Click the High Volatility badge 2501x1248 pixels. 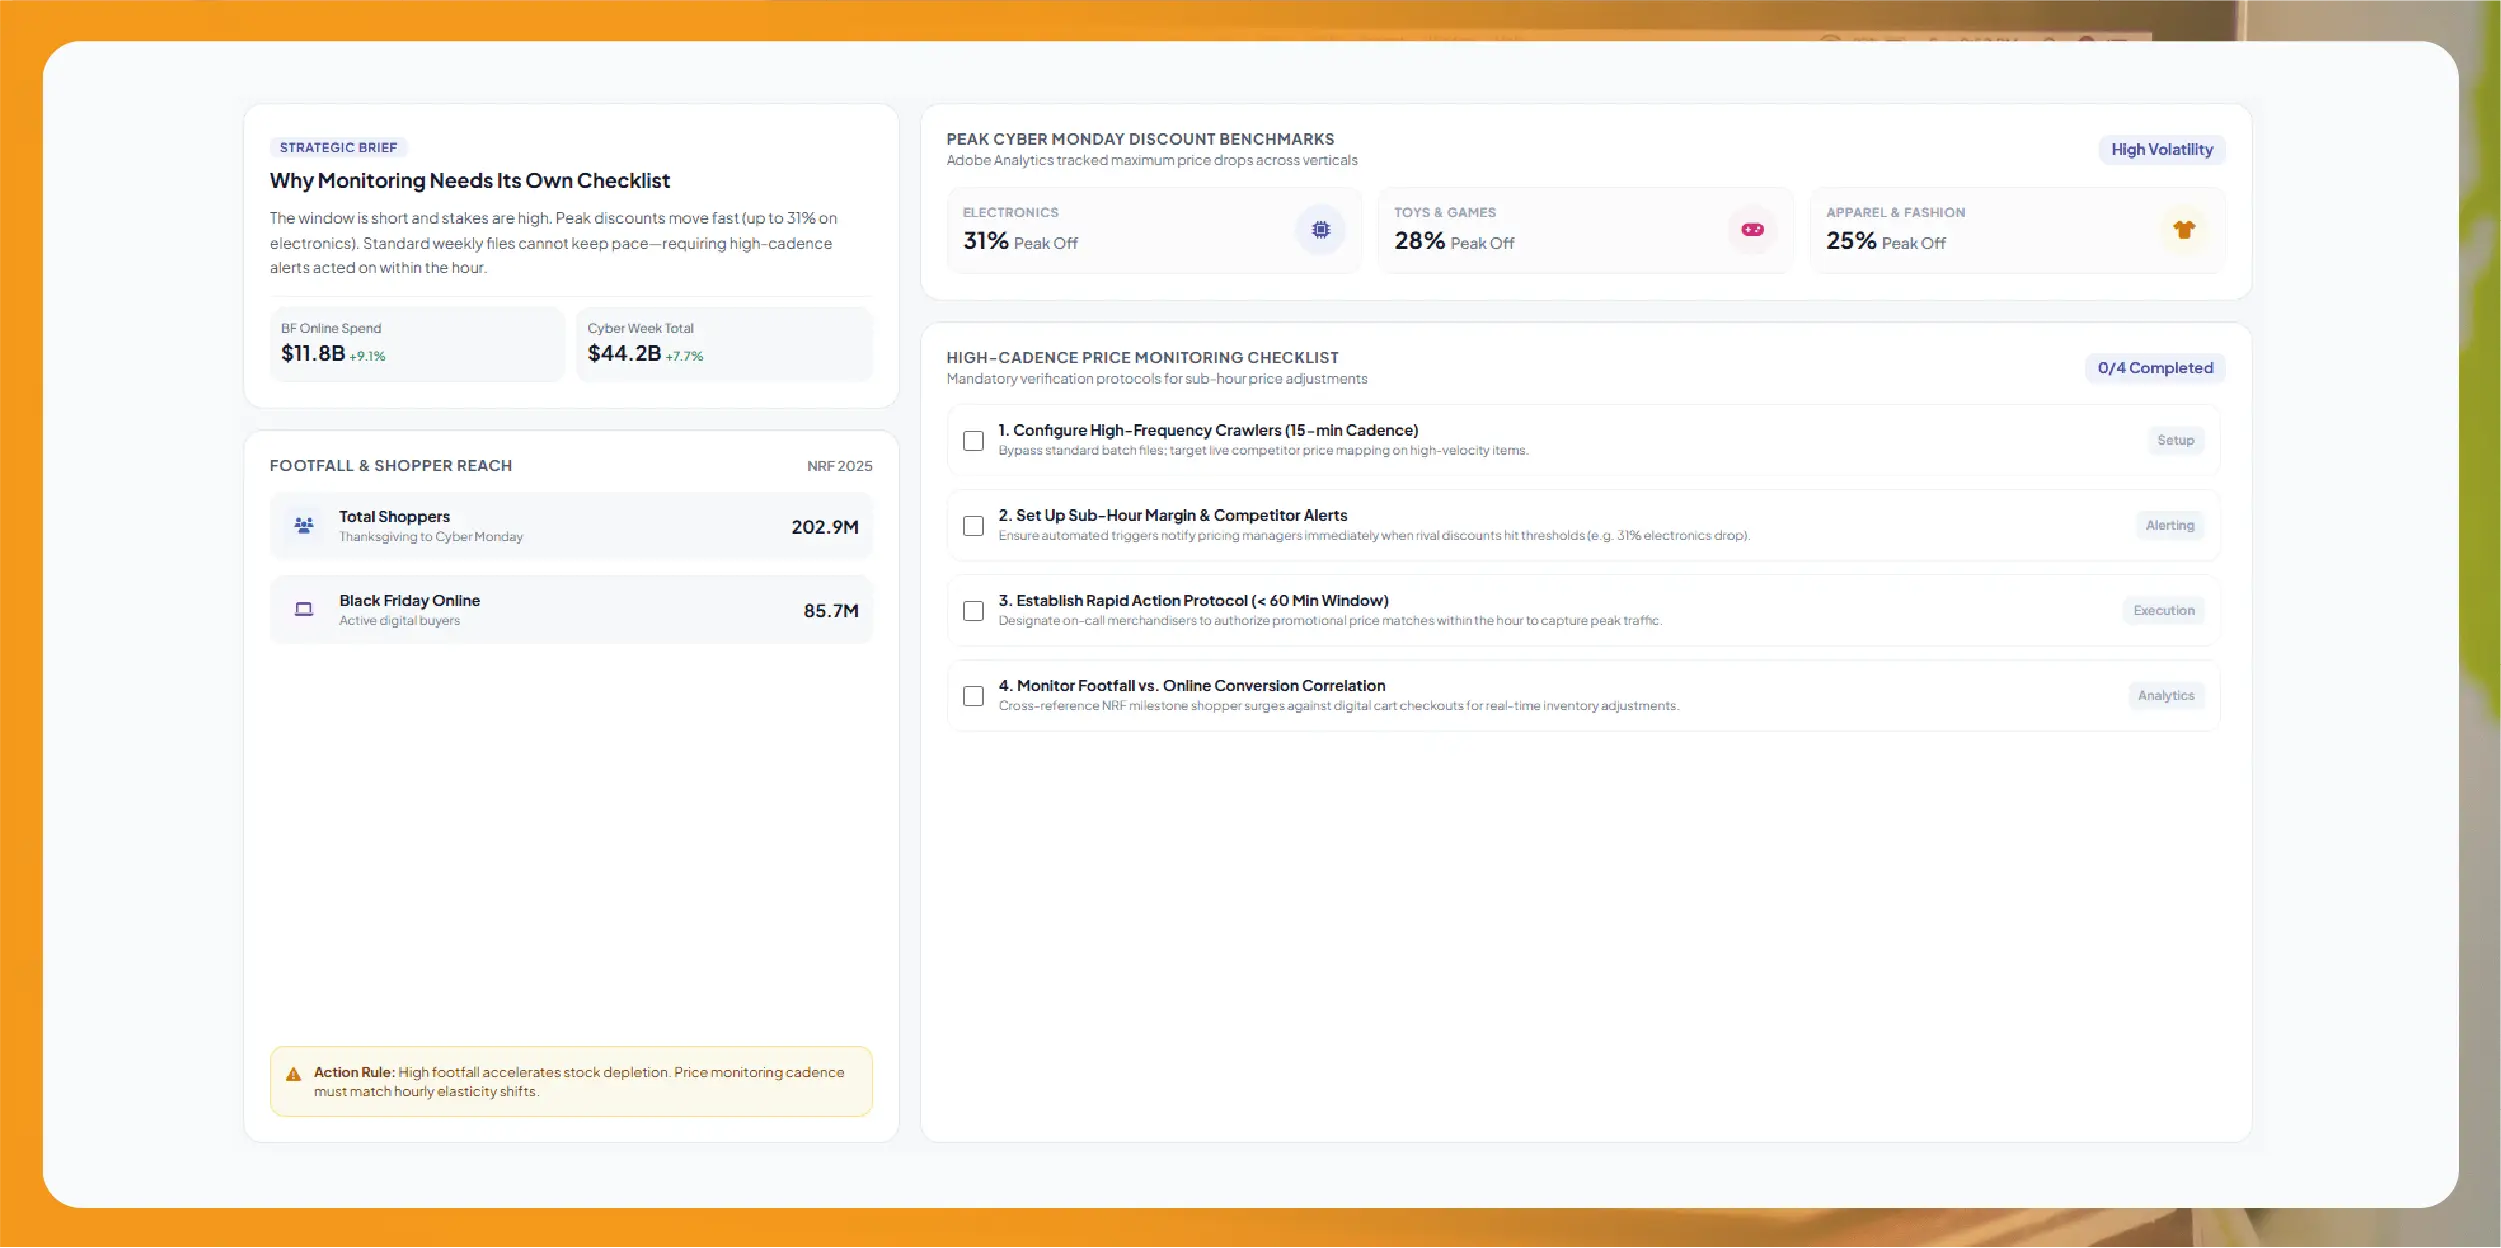pos(2162,149)
